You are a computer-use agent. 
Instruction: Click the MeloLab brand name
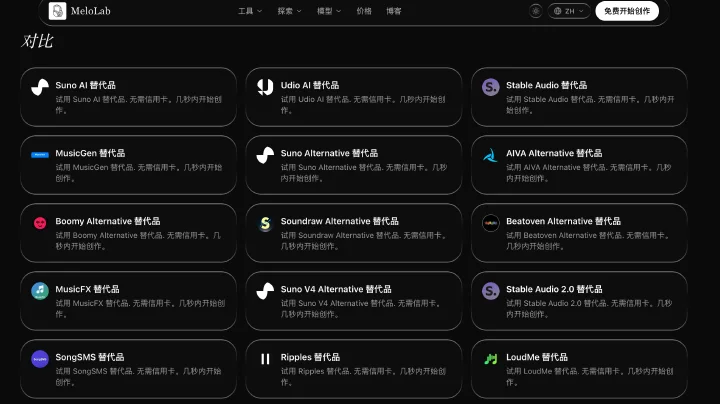pyautogui.click(x=90, y=11)
